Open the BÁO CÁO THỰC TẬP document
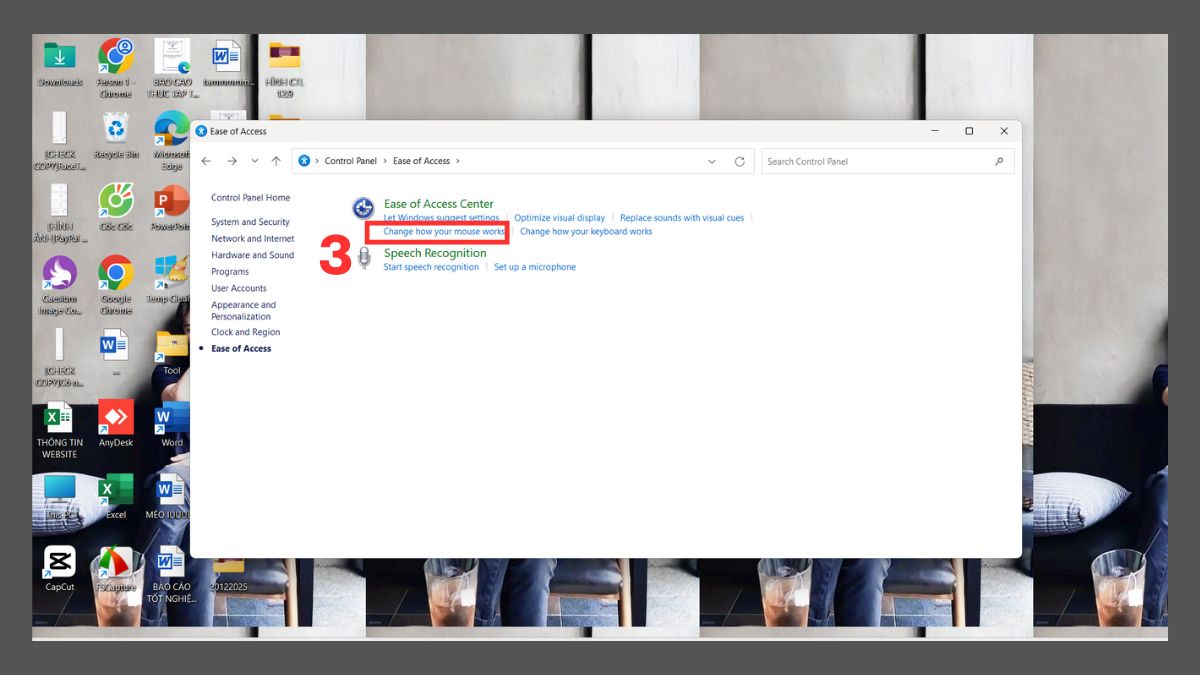The image size is (1200, 675). 172,56
